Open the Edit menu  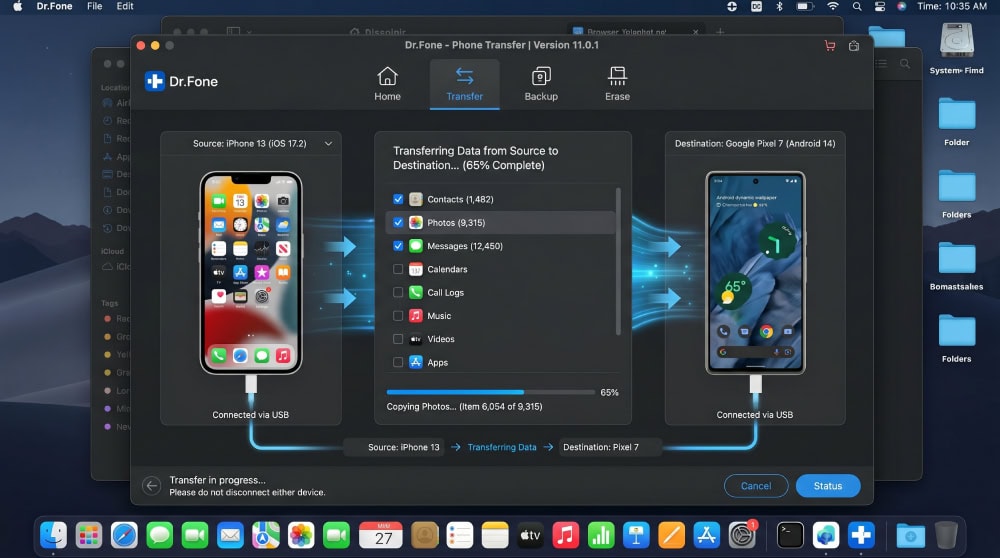point(125,6)
